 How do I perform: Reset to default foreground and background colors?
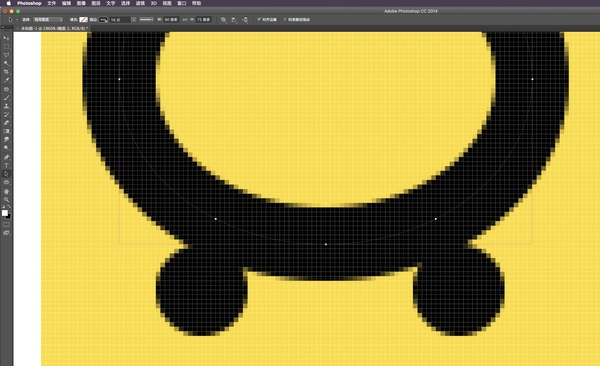point(3,207)
